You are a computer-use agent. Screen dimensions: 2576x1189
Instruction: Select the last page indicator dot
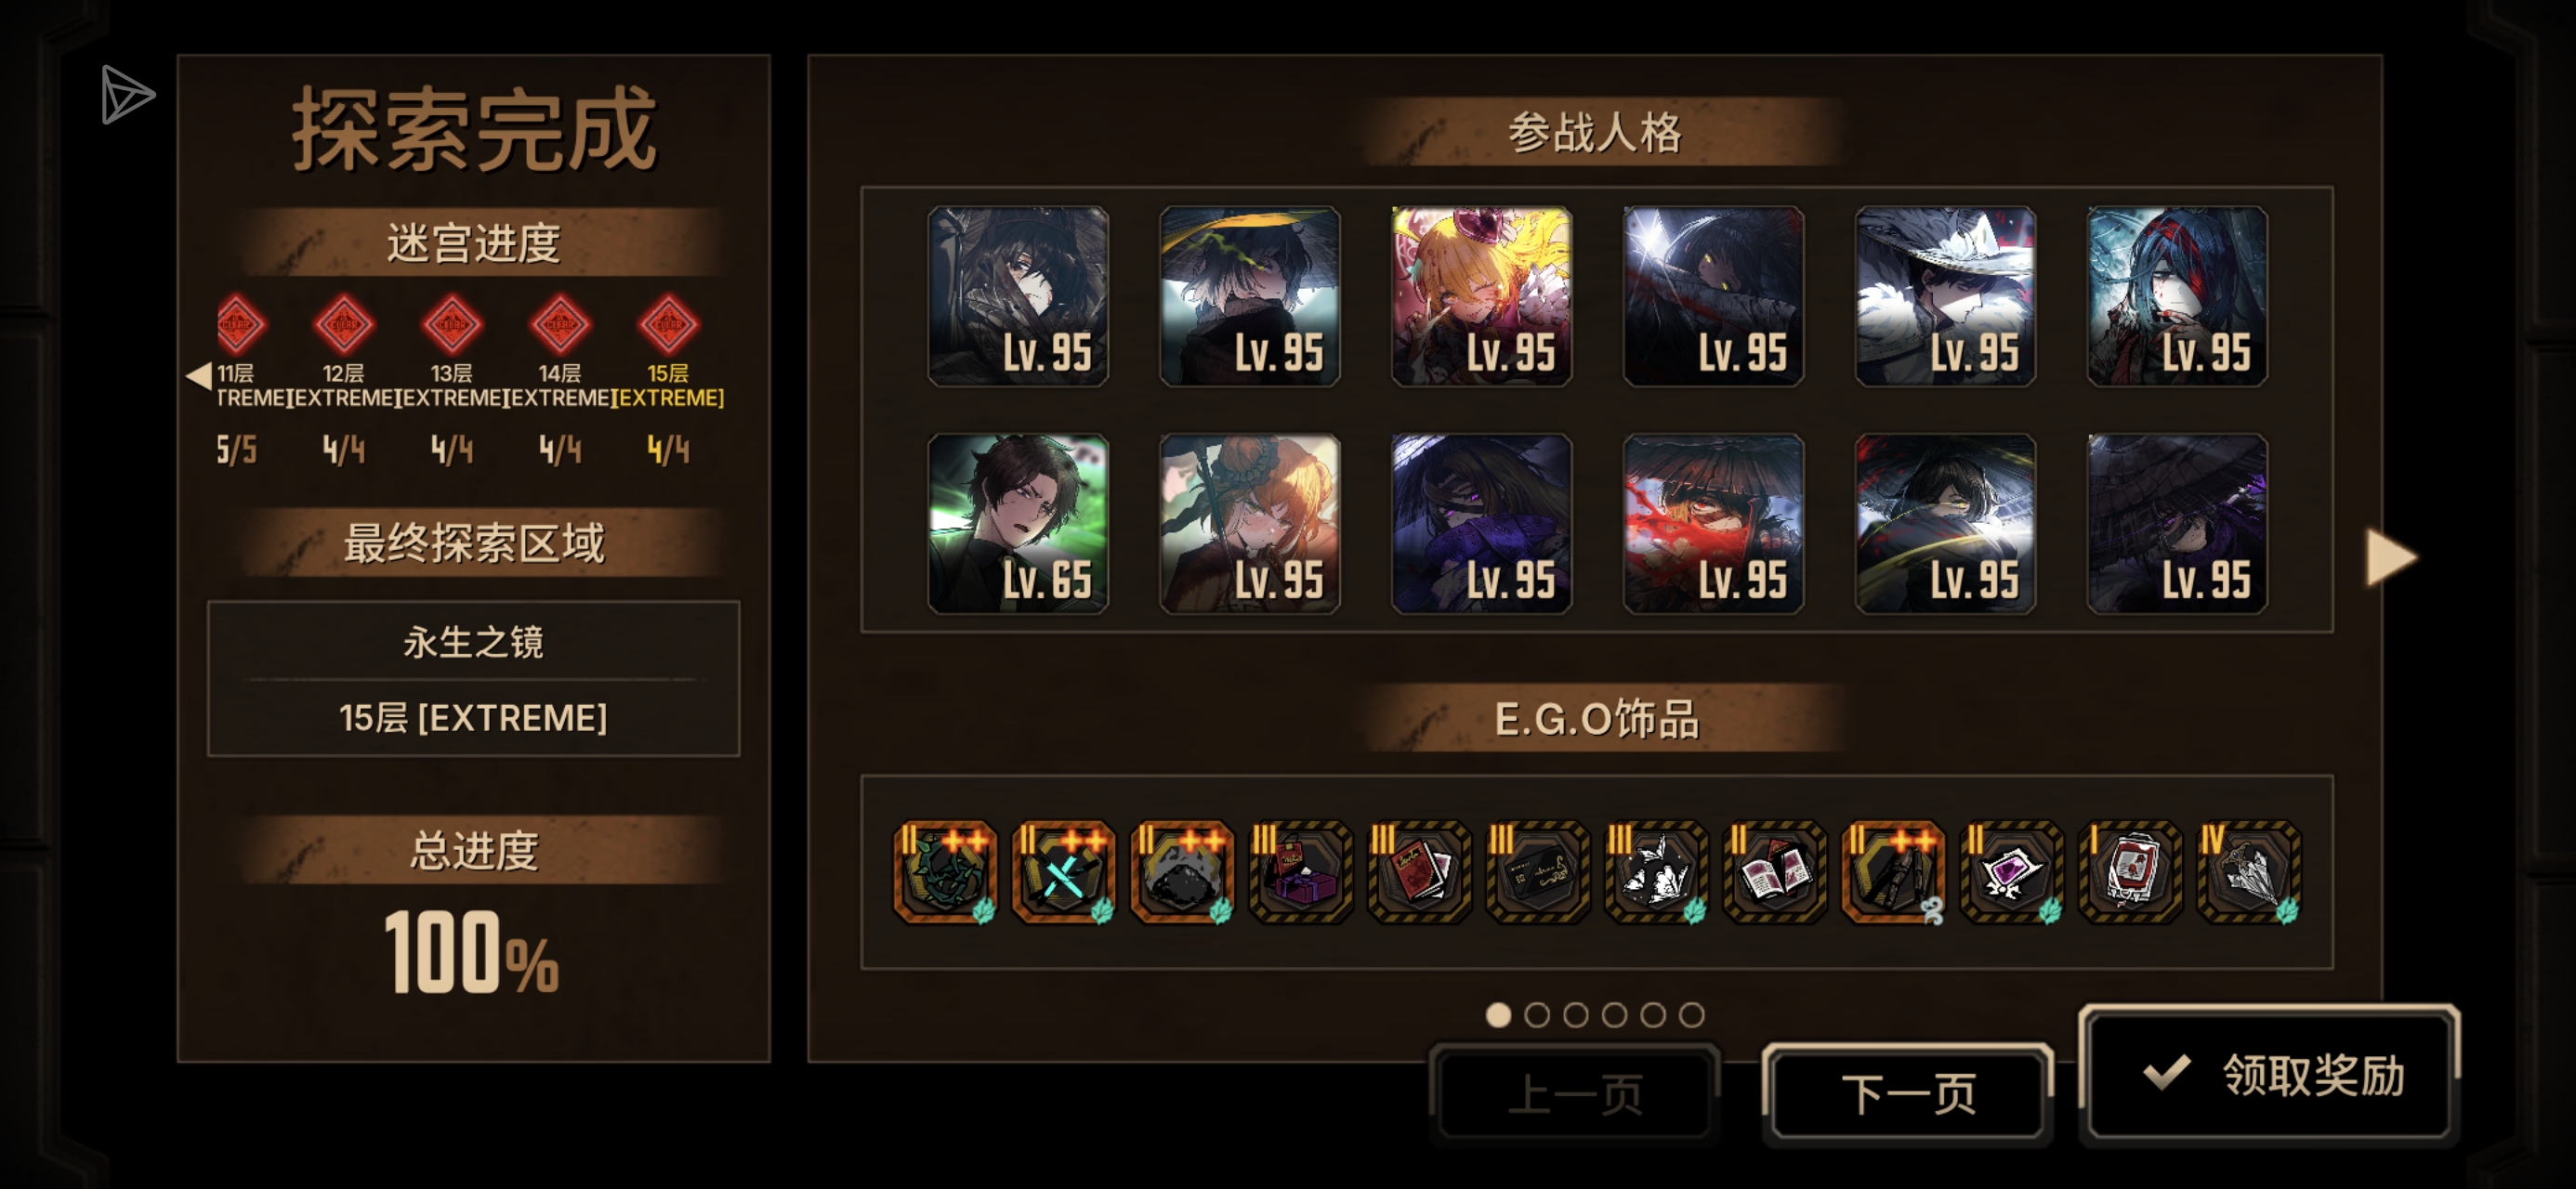(1692, 1015)
